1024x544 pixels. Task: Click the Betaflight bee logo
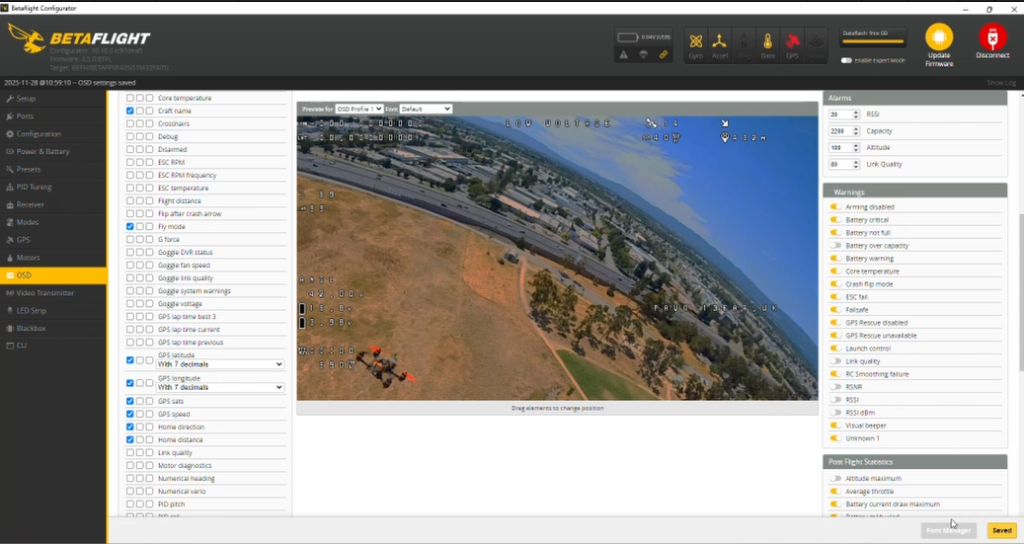point(26,39)
